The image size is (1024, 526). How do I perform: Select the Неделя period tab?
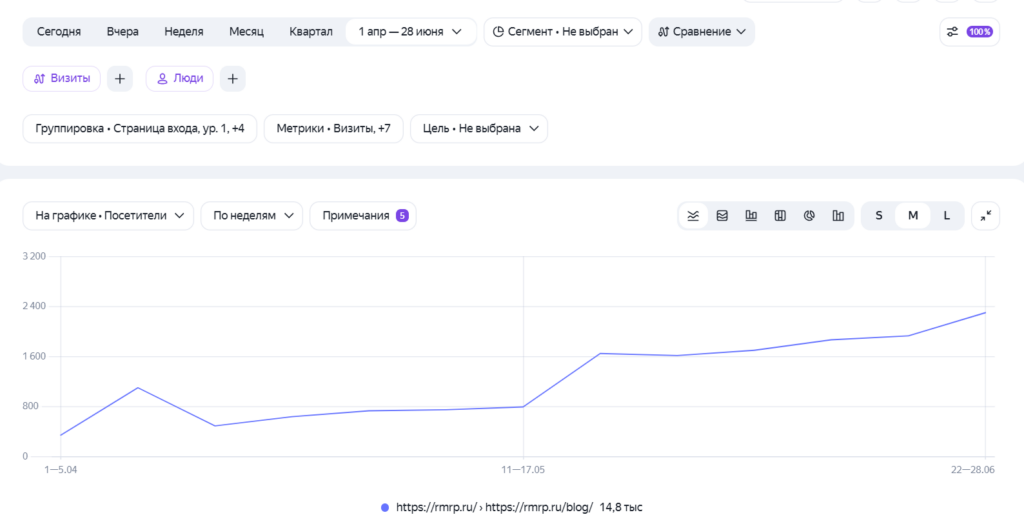point(184,31)
